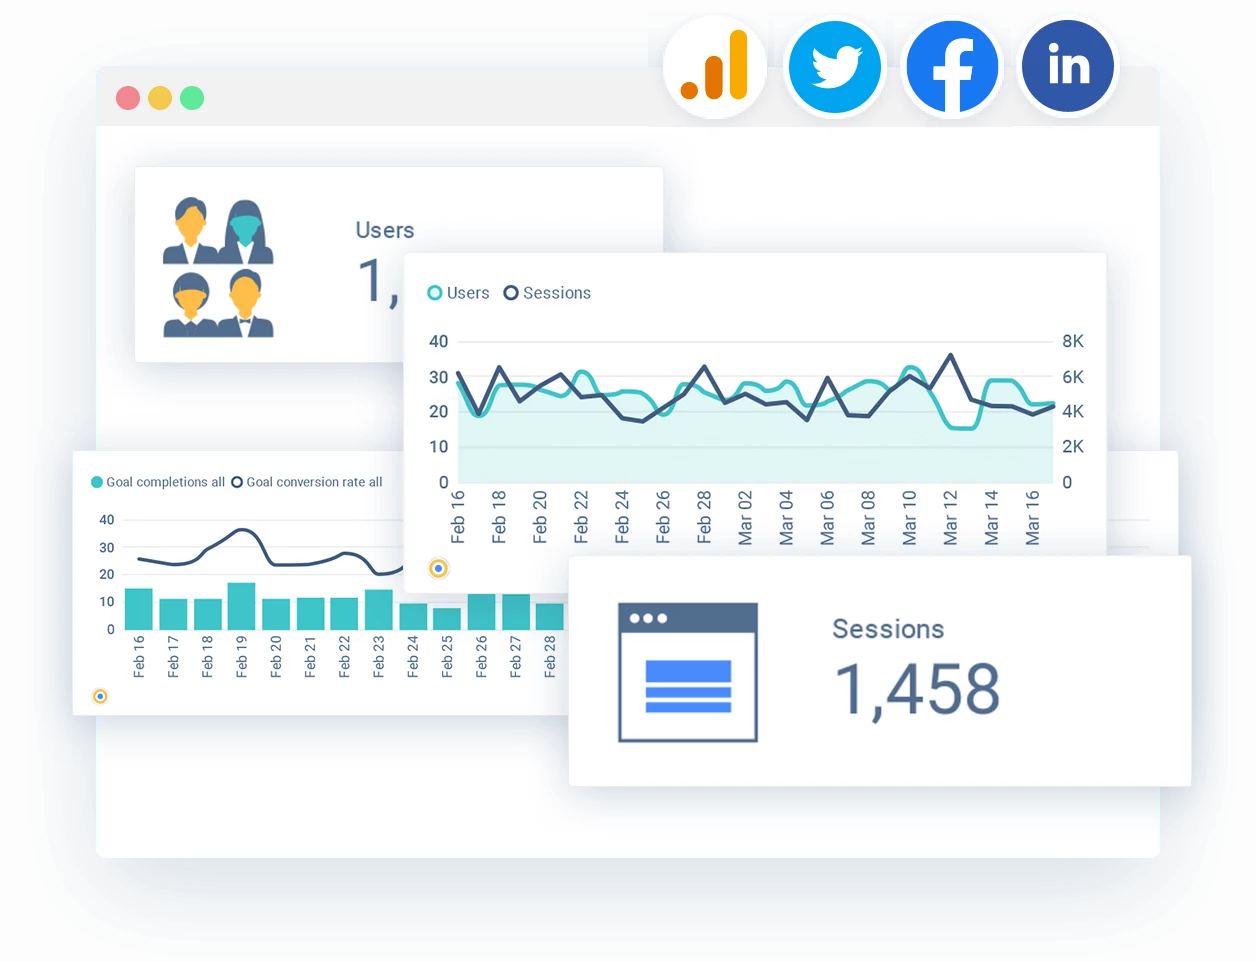The image size is (1256, 962).
Task: Toggle the Sessions series in chart legend
Action: coord(547,293)
